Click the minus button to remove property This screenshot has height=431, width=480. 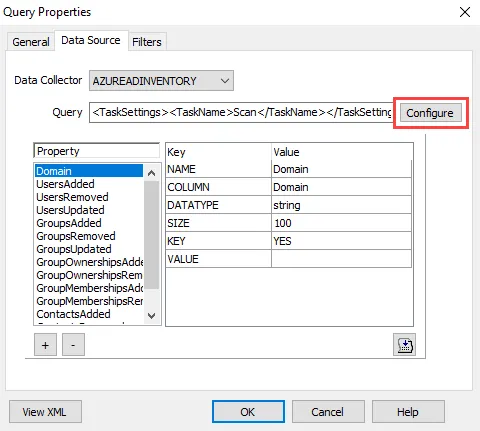click(73, 345)
